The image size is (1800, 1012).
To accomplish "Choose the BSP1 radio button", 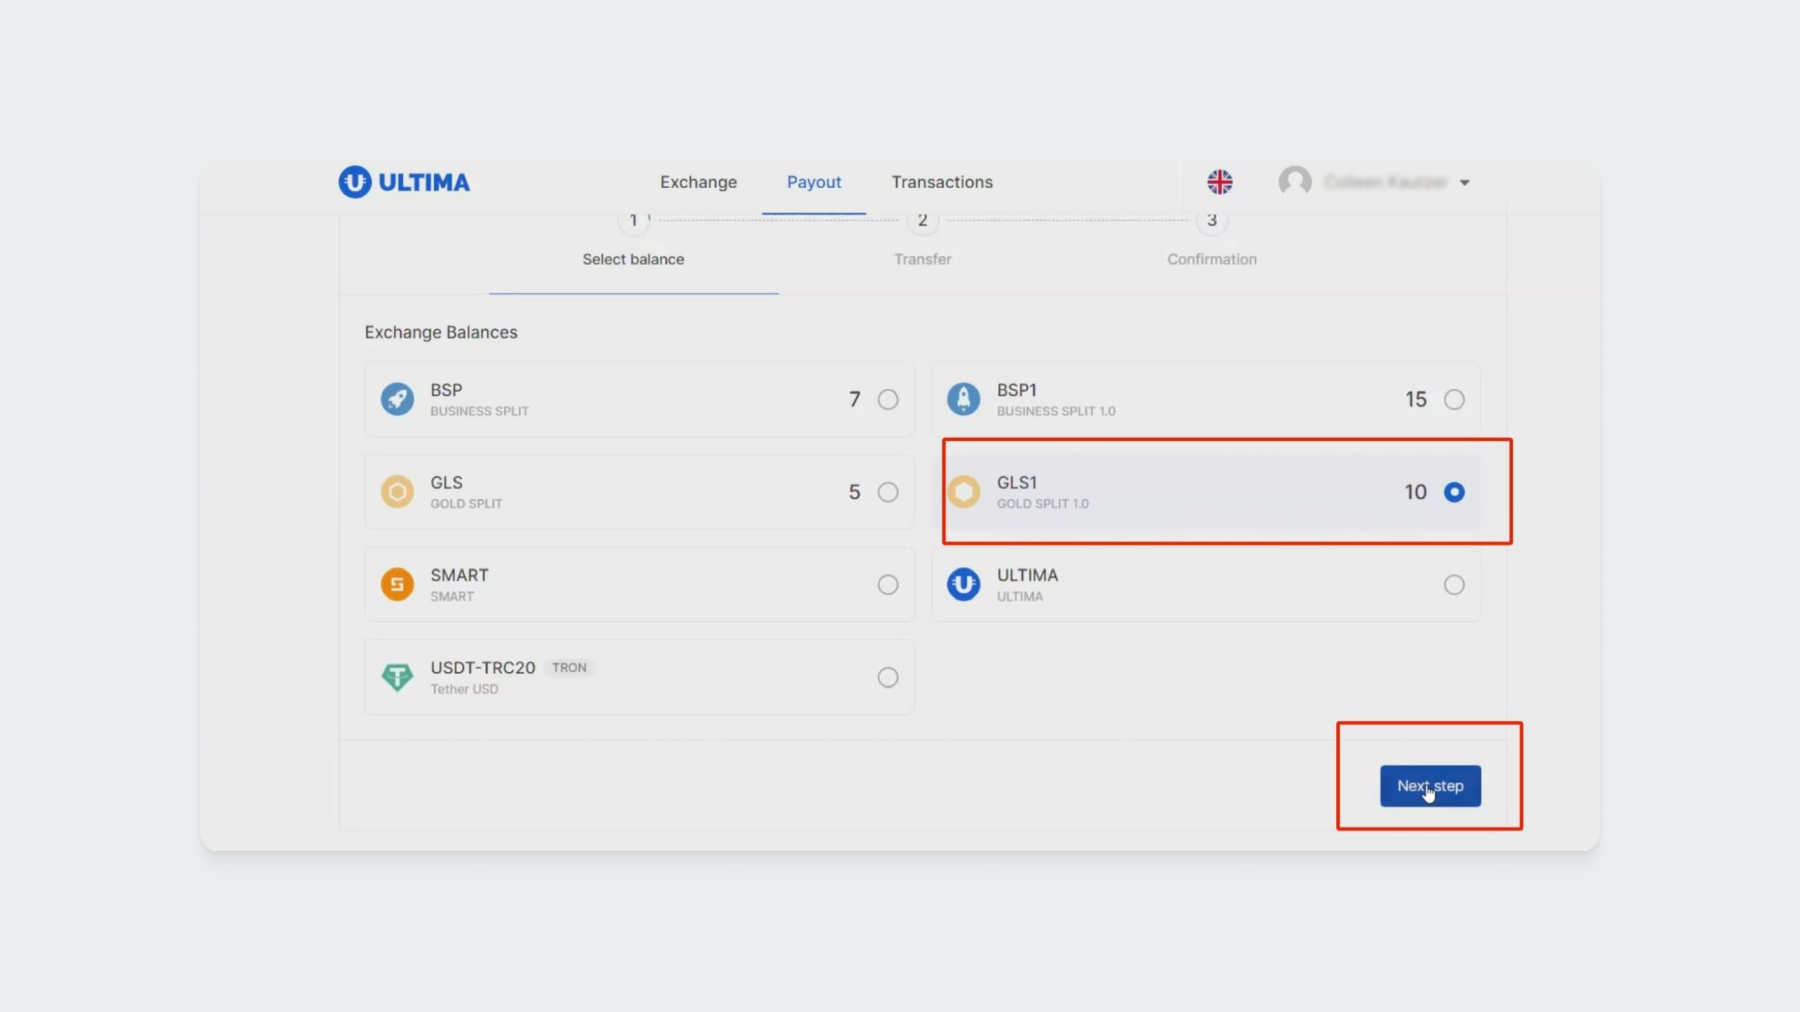I will [1453, 400].
